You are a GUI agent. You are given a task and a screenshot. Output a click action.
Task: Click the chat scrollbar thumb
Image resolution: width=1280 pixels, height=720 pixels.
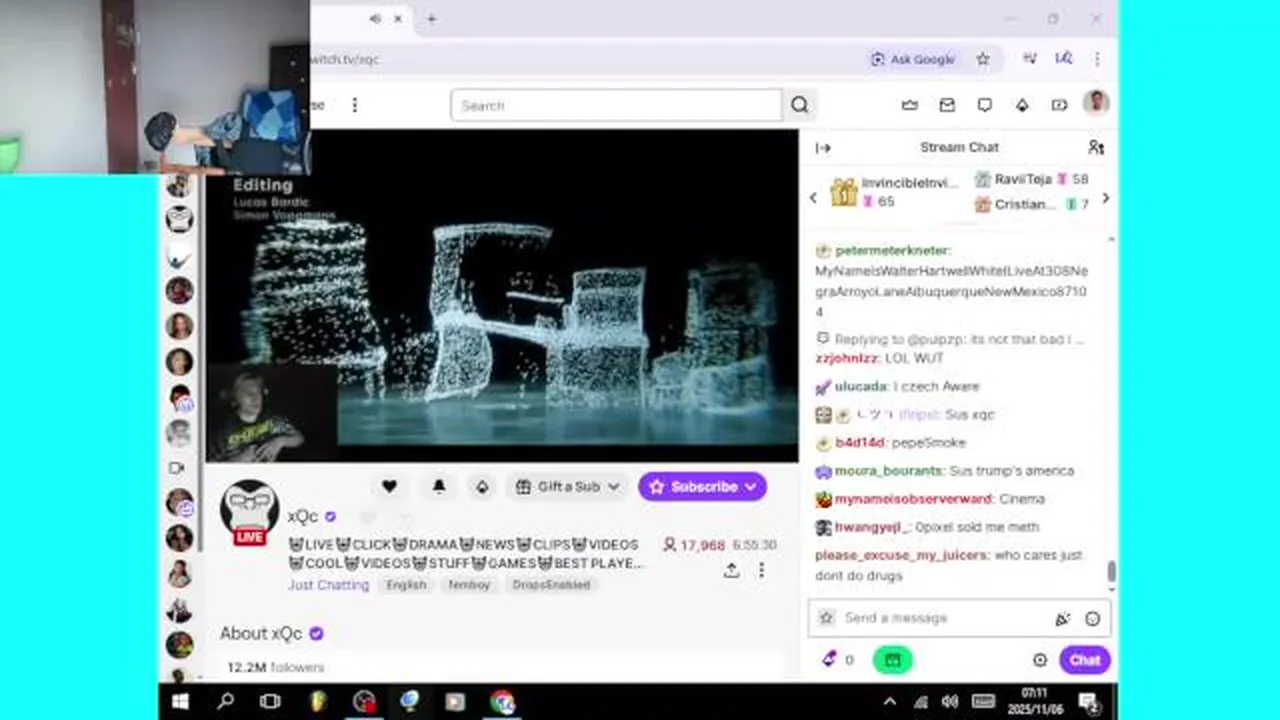click(x=1111, y=571)
